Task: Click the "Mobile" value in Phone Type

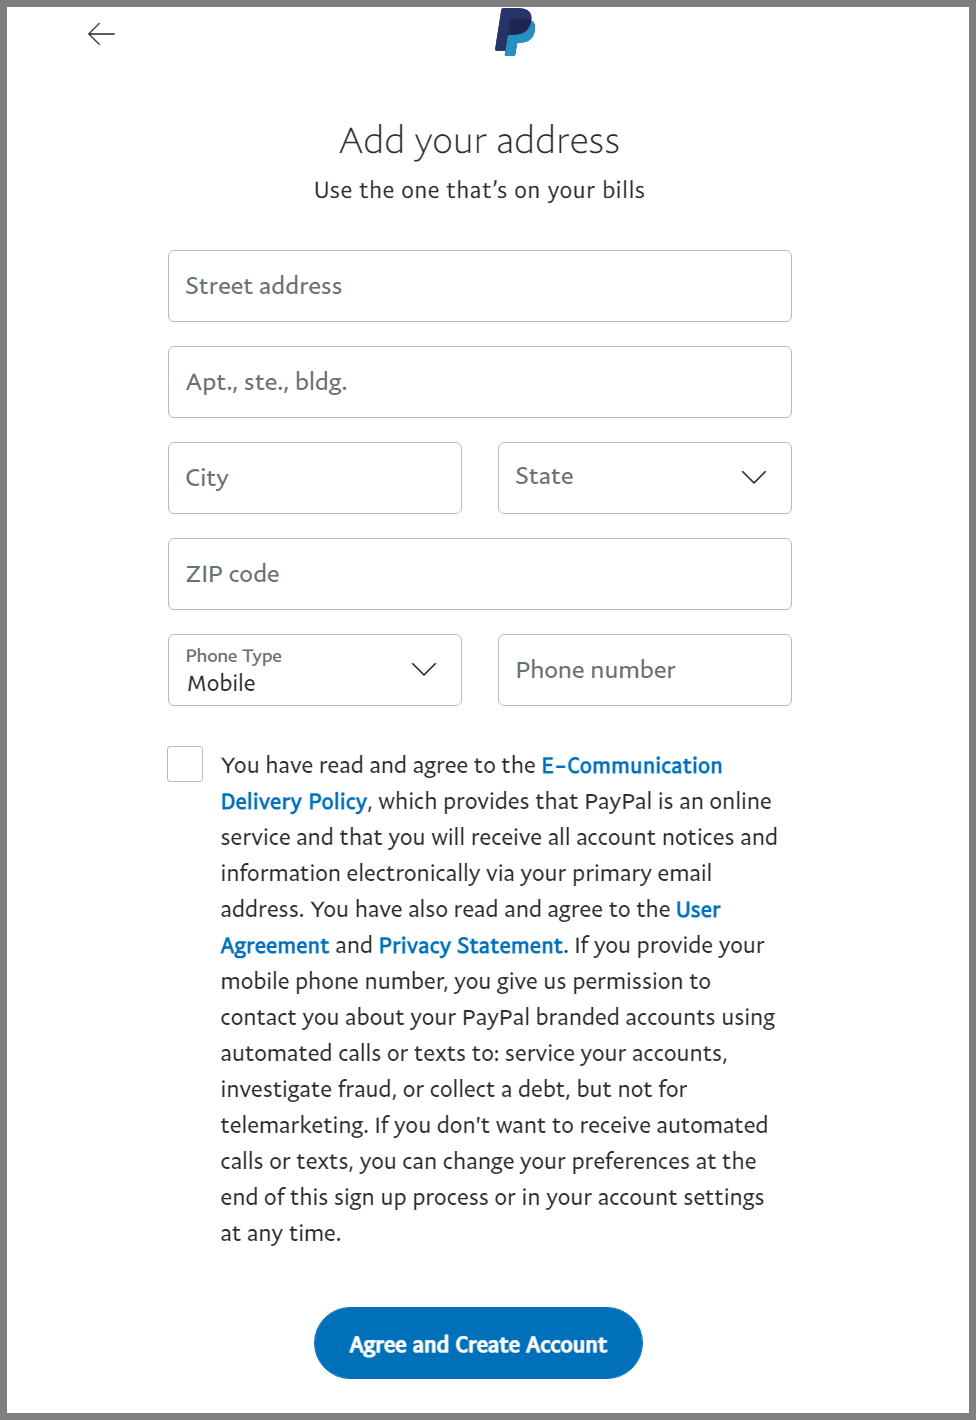Action: click(x=222, y=684)
